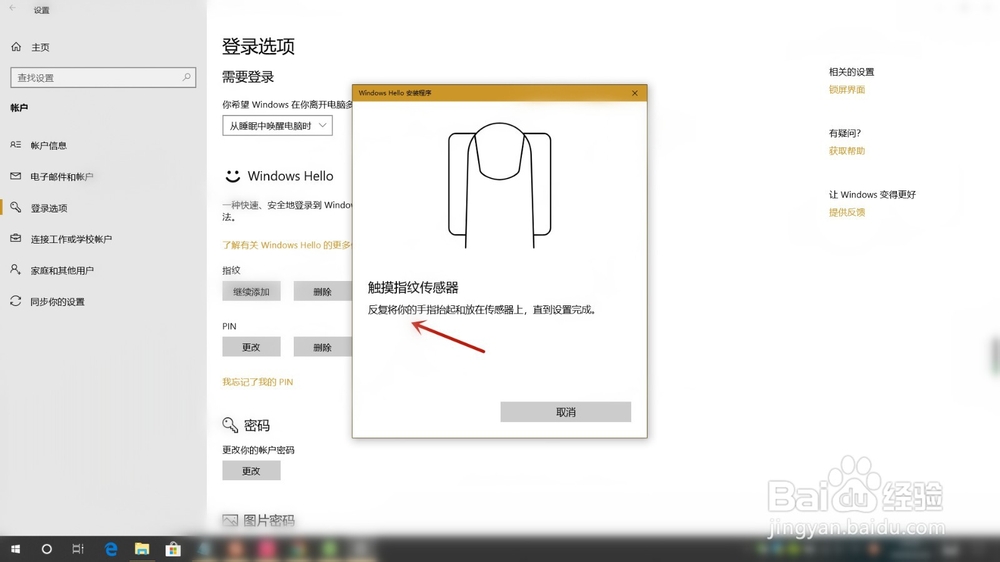Open the Windows Start menu
1000x562 pixels.
coord(15,549)
